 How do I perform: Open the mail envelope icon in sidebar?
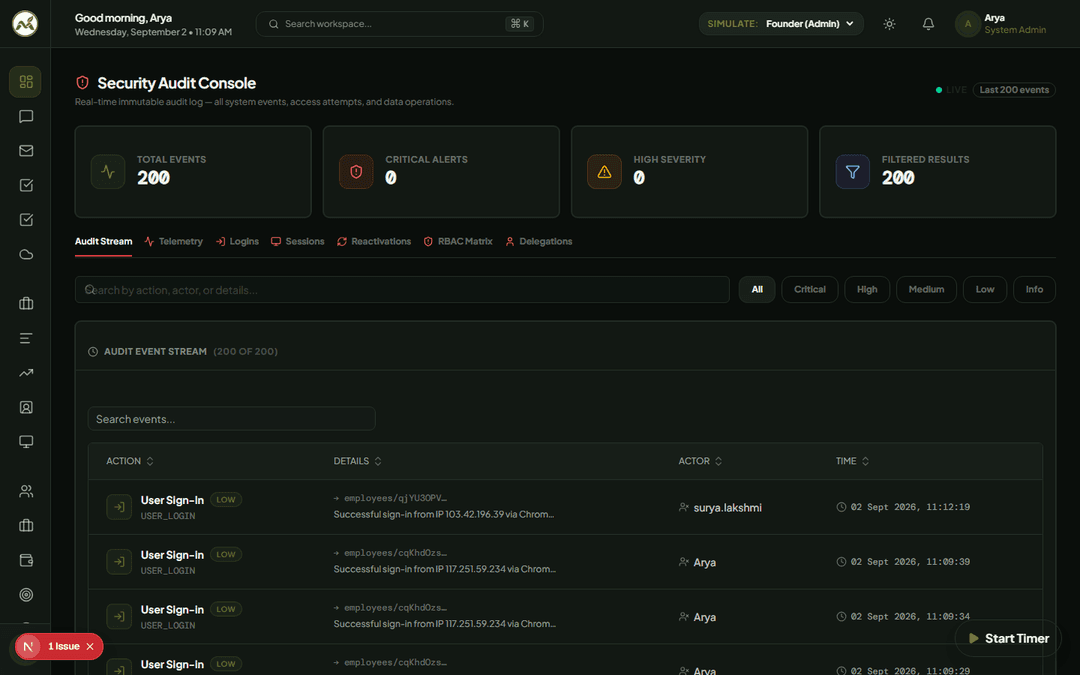point(25,151)
